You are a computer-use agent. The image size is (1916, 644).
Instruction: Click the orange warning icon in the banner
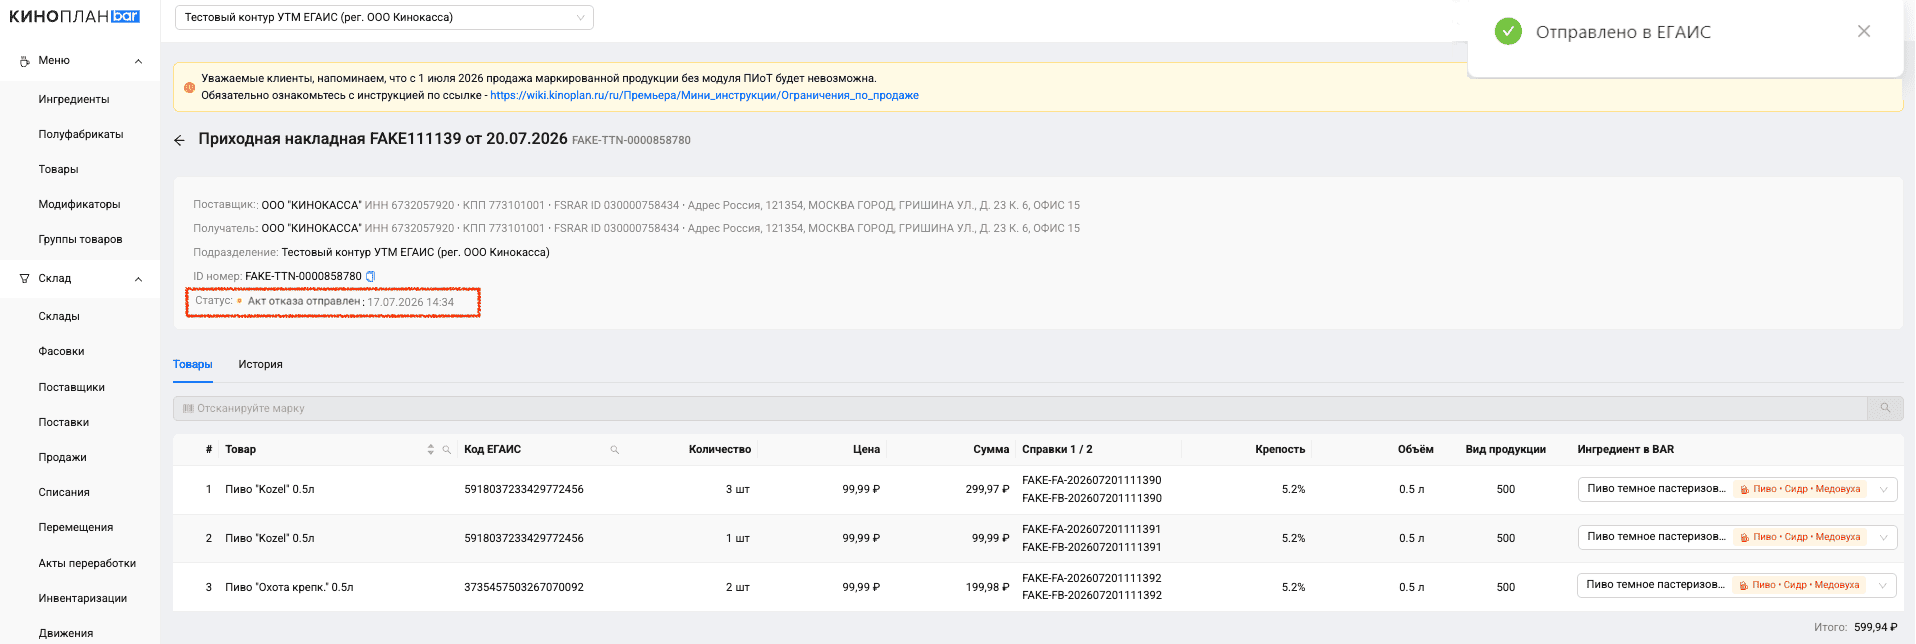pos(189,87)
